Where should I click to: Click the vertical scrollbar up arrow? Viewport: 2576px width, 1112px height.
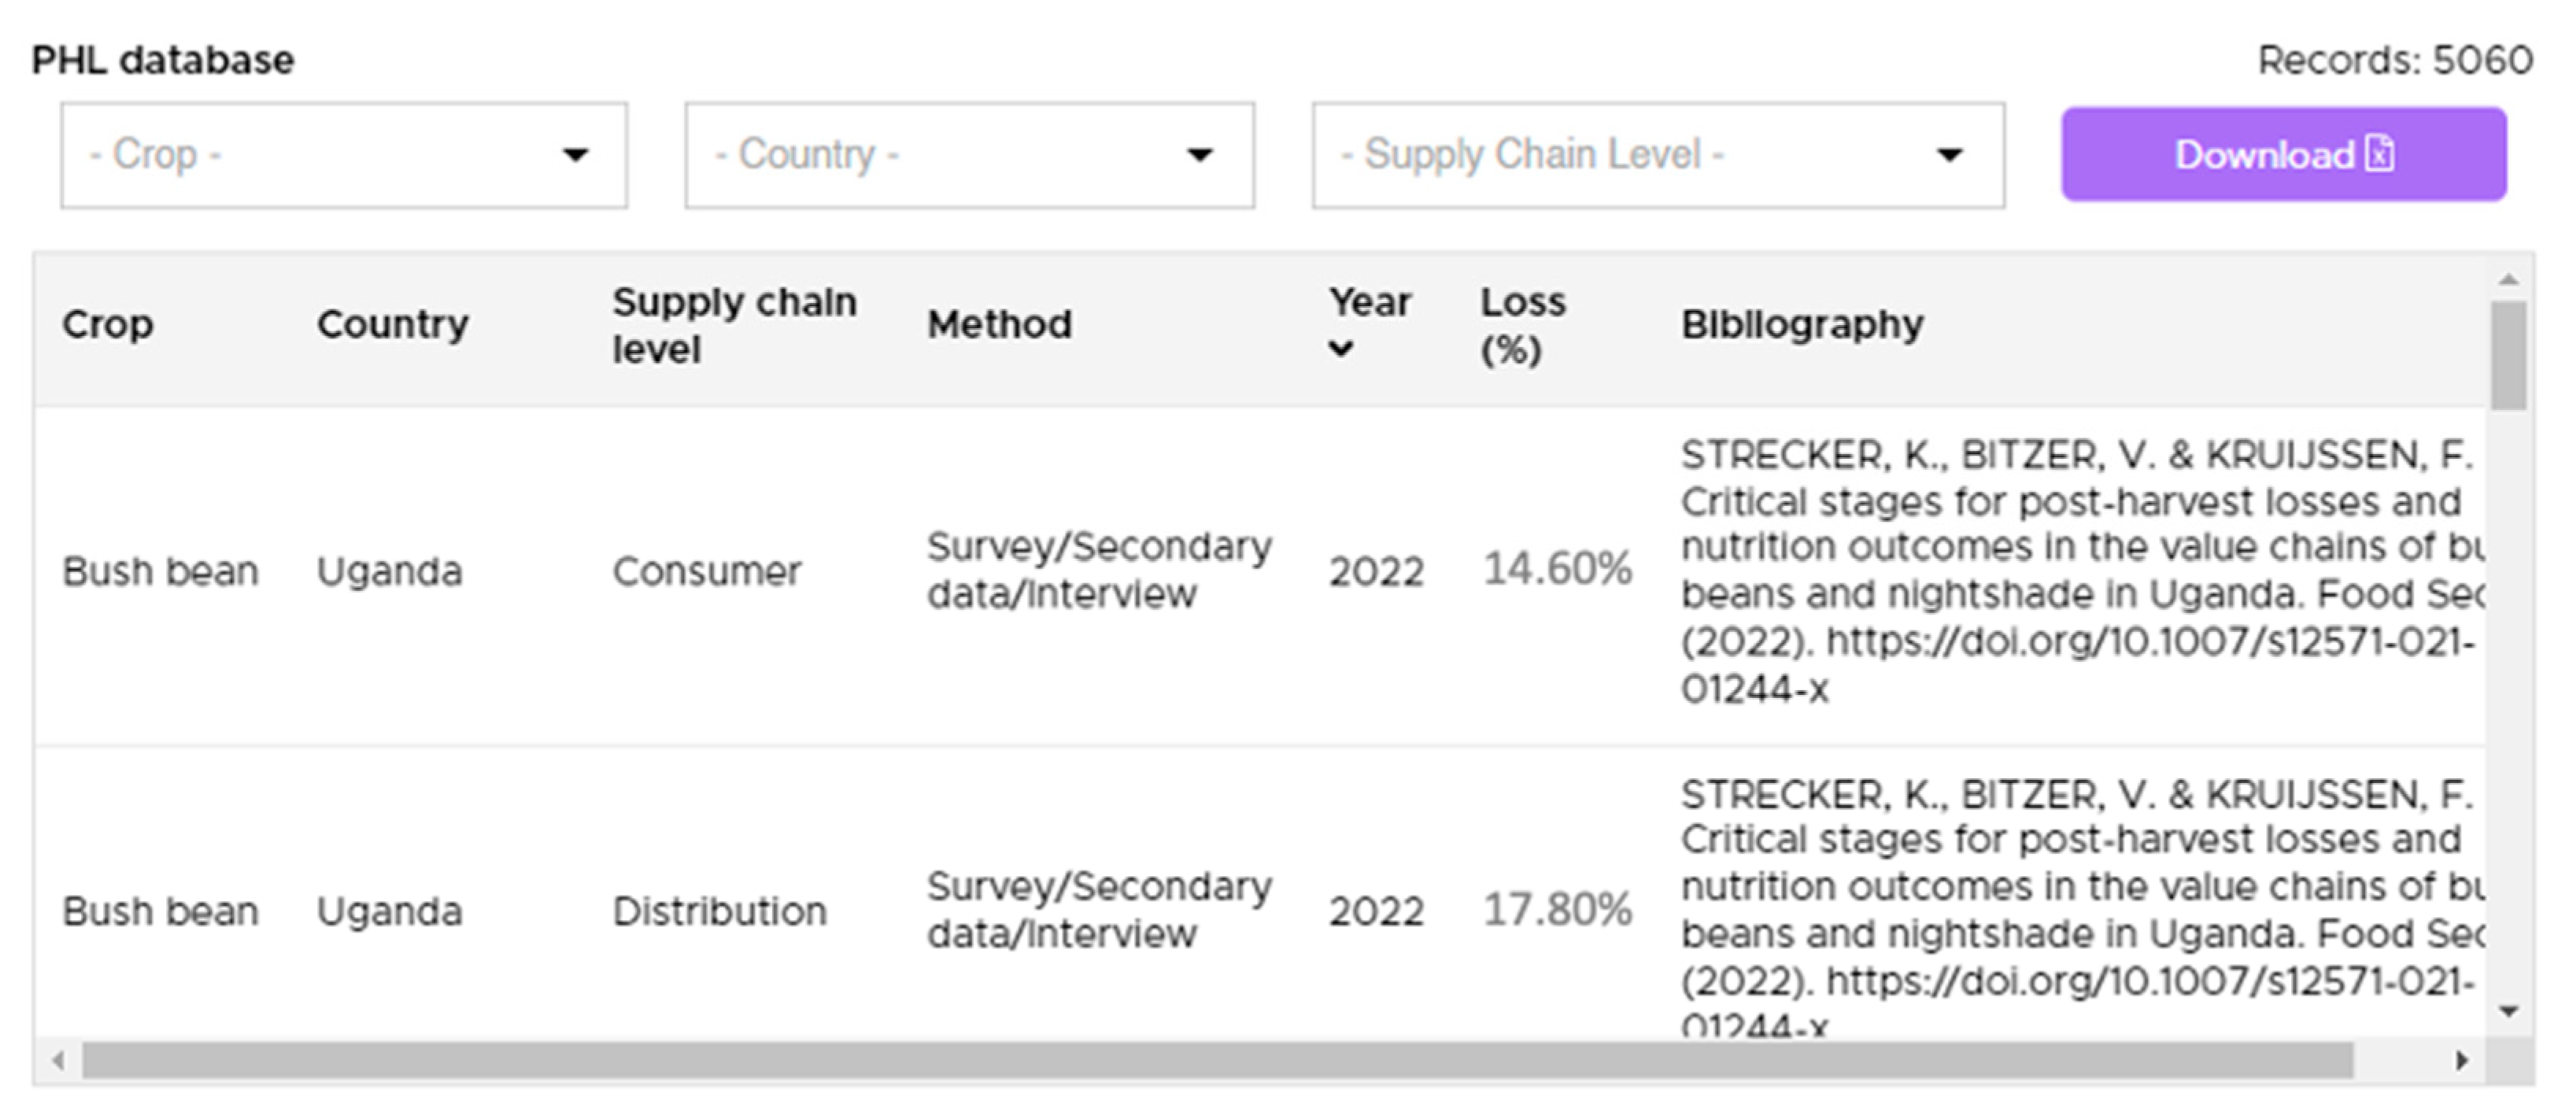click(2508, 279)
